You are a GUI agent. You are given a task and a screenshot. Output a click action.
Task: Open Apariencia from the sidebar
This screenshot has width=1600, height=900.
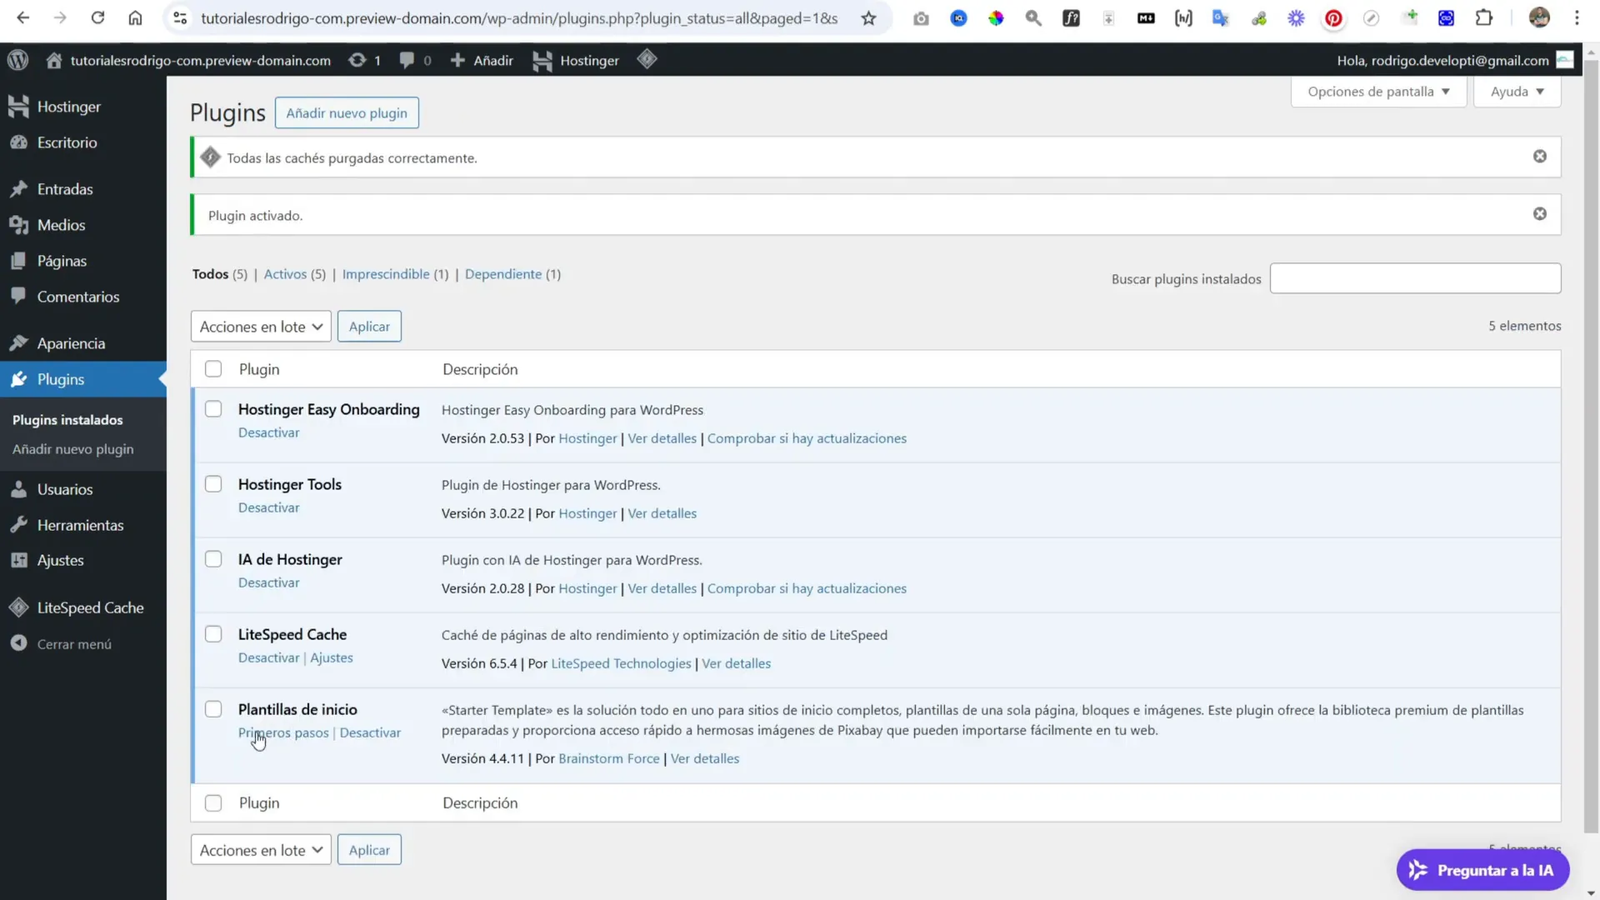click(x=71, y=342)
